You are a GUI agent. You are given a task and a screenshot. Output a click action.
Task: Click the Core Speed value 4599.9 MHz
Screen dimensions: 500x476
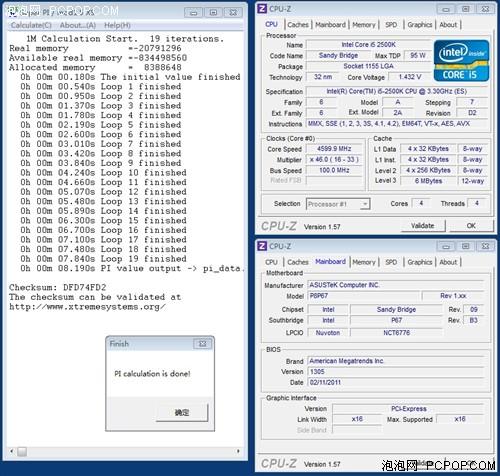tap(334, 149)
